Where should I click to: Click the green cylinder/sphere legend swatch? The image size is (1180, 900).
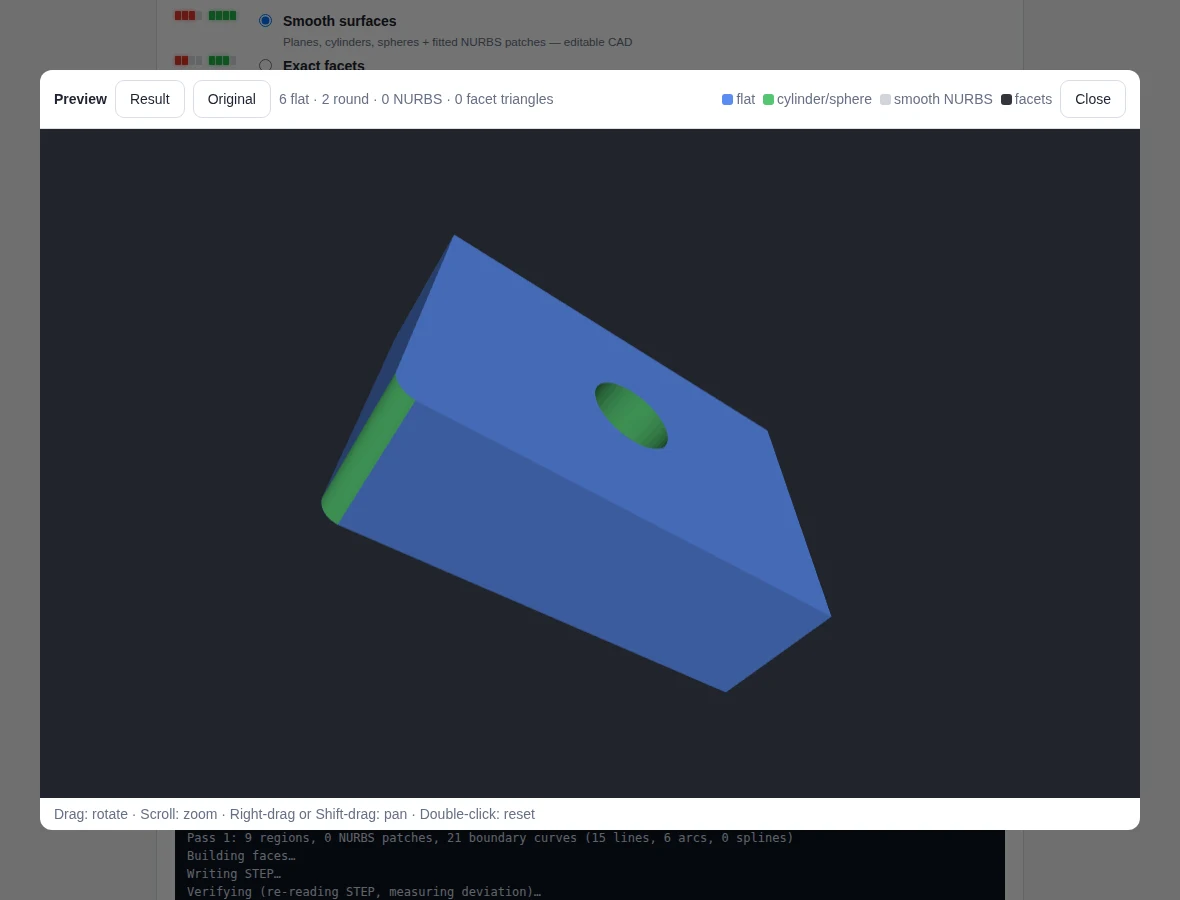coord(768,99)
